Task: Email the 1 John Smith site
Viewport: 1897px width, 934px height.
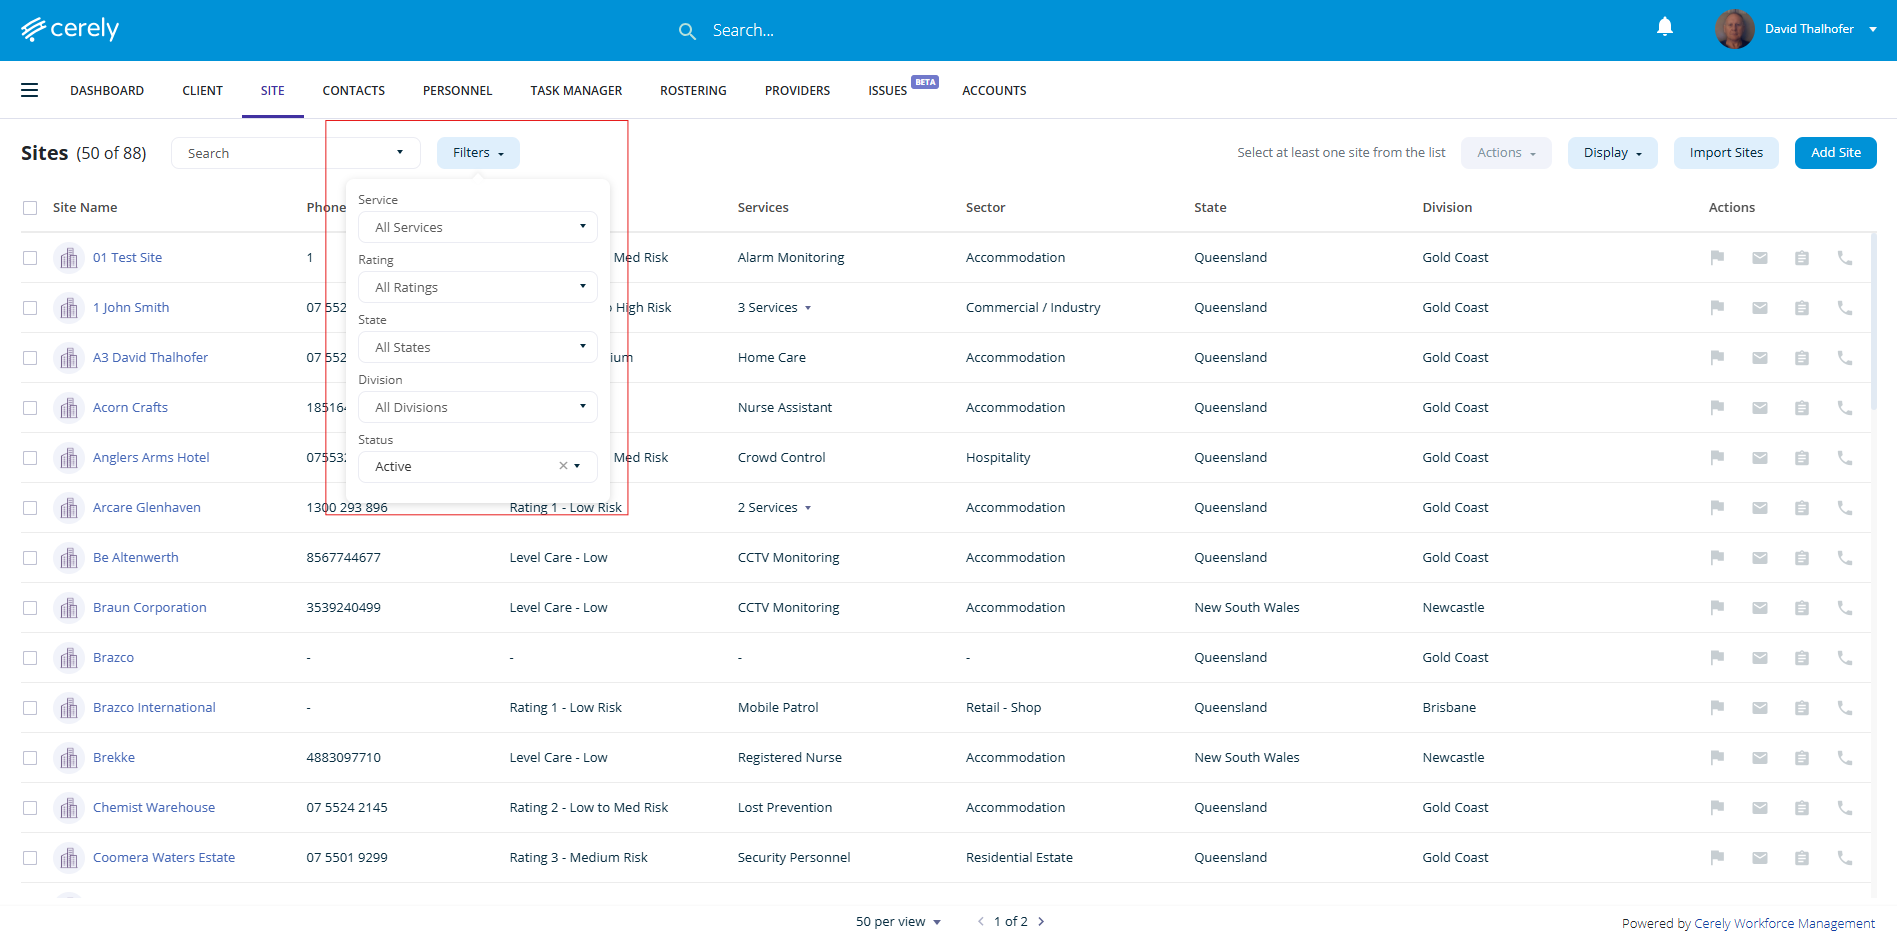Action: point(1760,308)
